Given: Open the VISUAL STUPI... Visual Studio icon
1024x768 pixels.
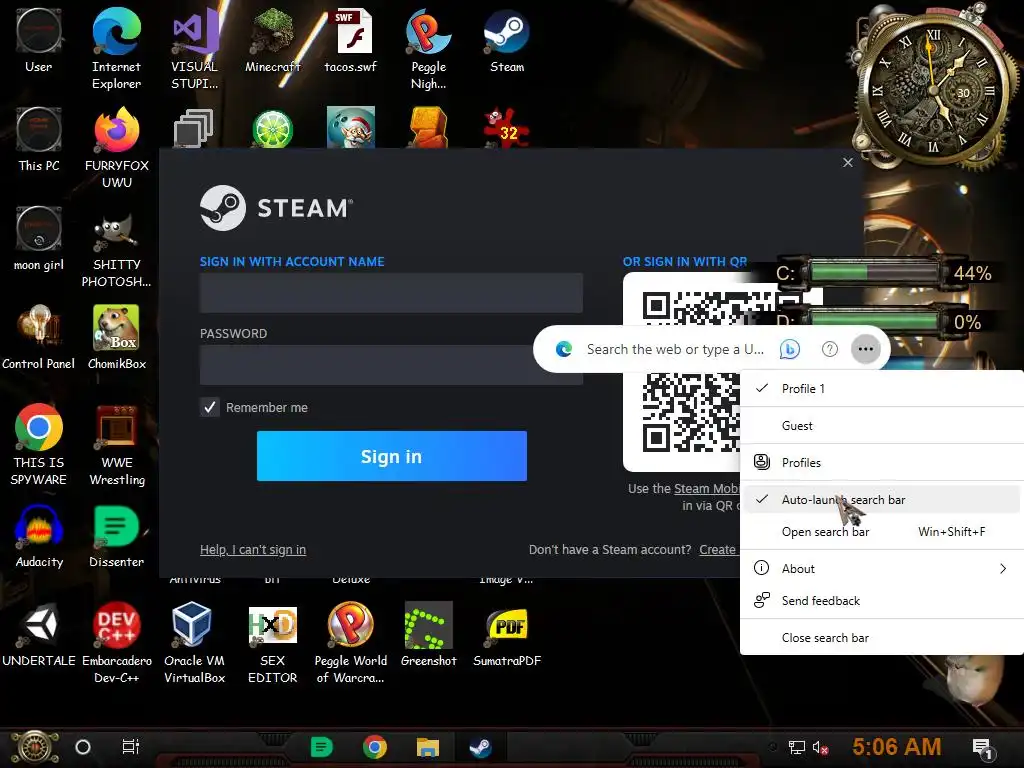Looking at the screenshot, I should click(x=194, y=49).
